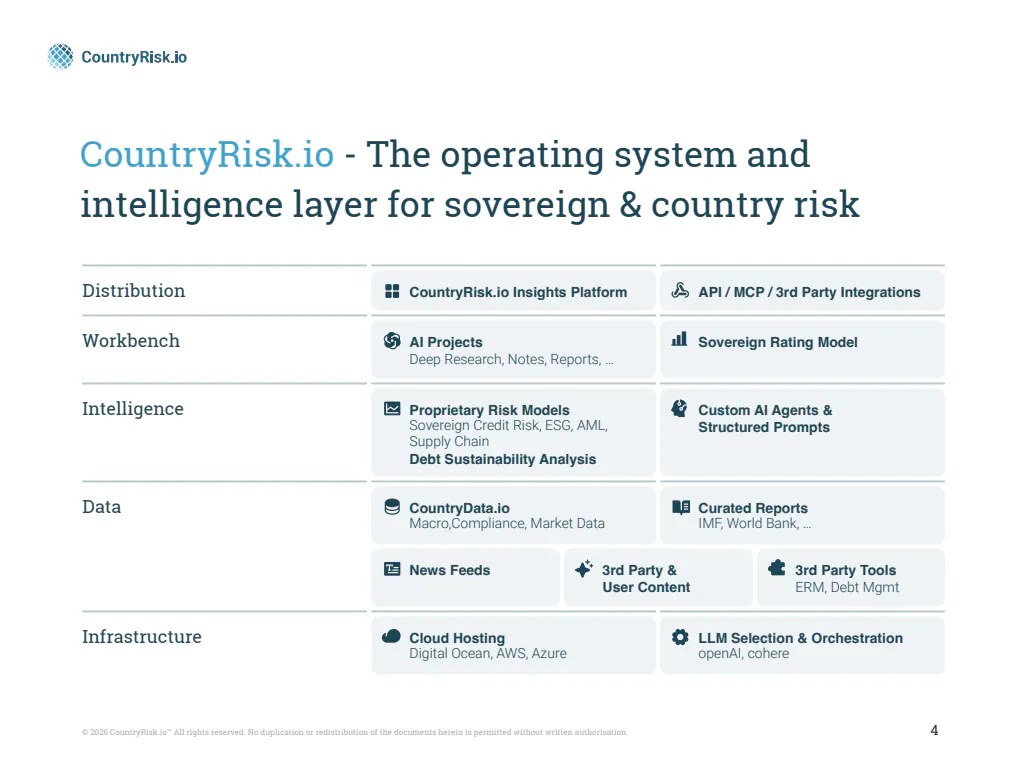Image resolution: width=1024 pixels, height=768 pixels.
Task: Select the 3rd Party & User Content label
Action: 646,579
